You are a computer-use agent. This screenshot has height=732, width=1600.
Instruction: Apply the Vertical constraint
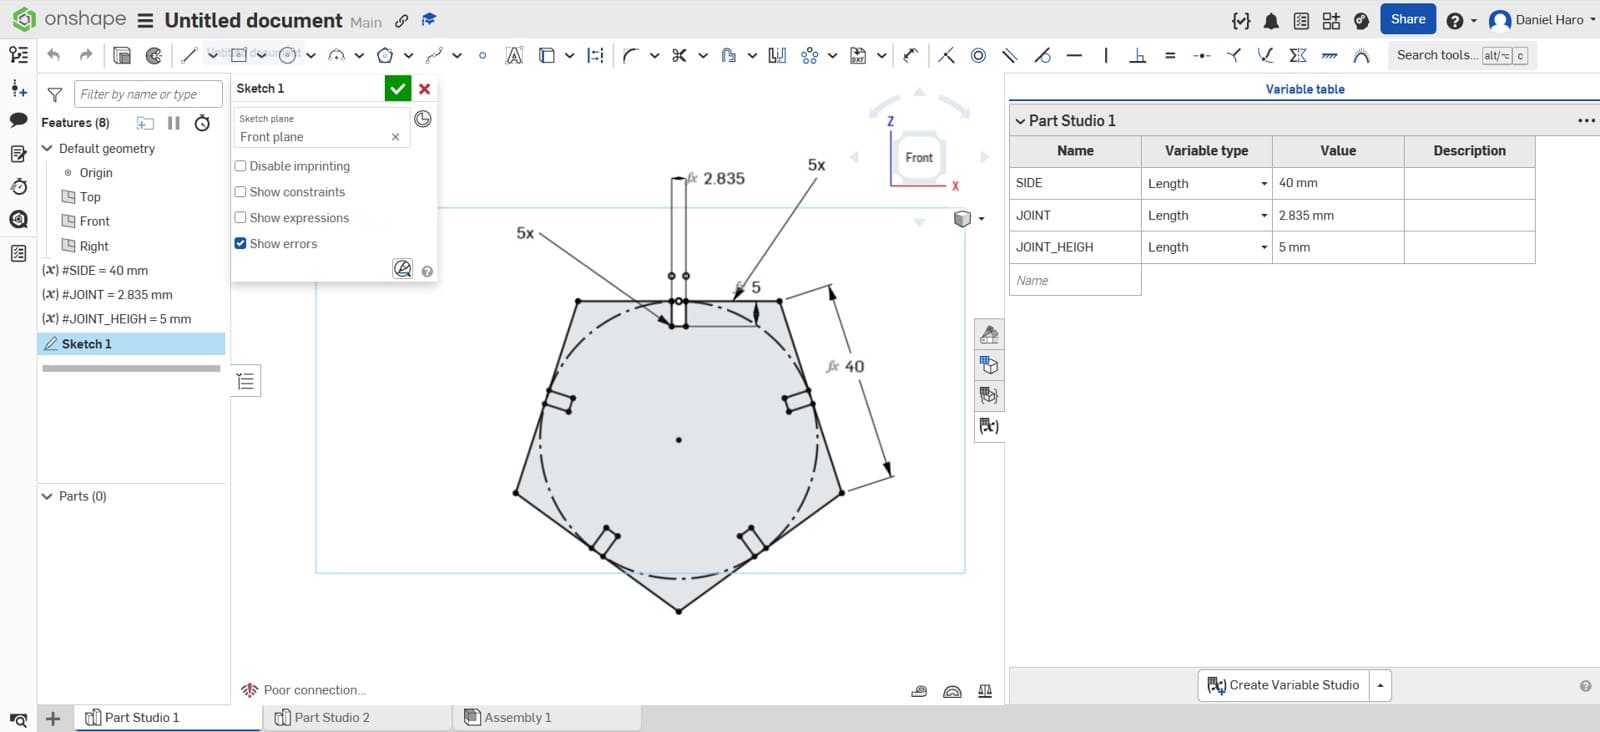1106,55
